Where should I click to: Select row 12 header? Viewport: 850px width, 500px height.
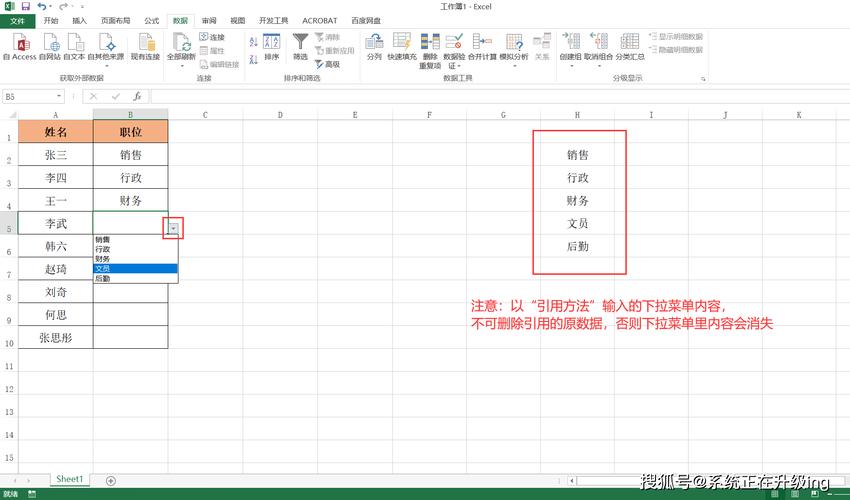point(9,383)
